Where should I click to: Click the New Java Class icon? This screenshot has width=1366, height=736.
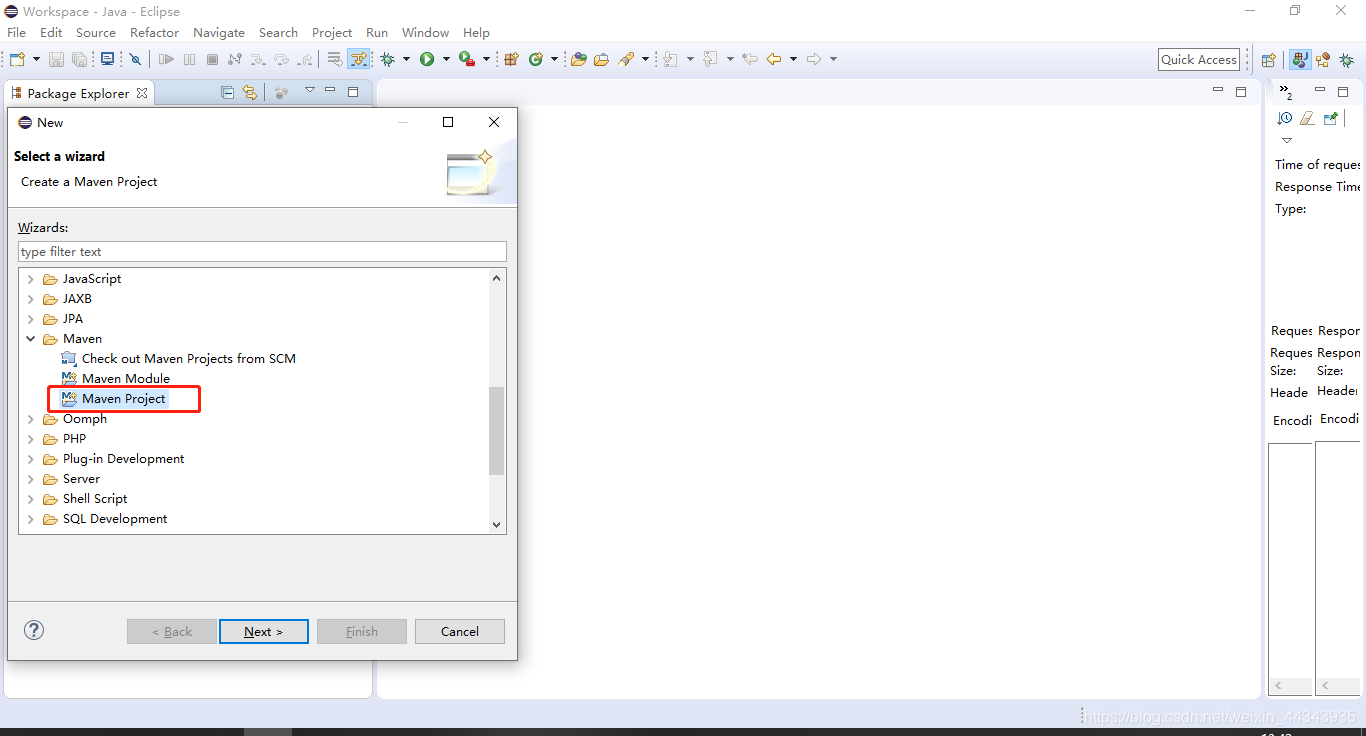pos(536,60)
